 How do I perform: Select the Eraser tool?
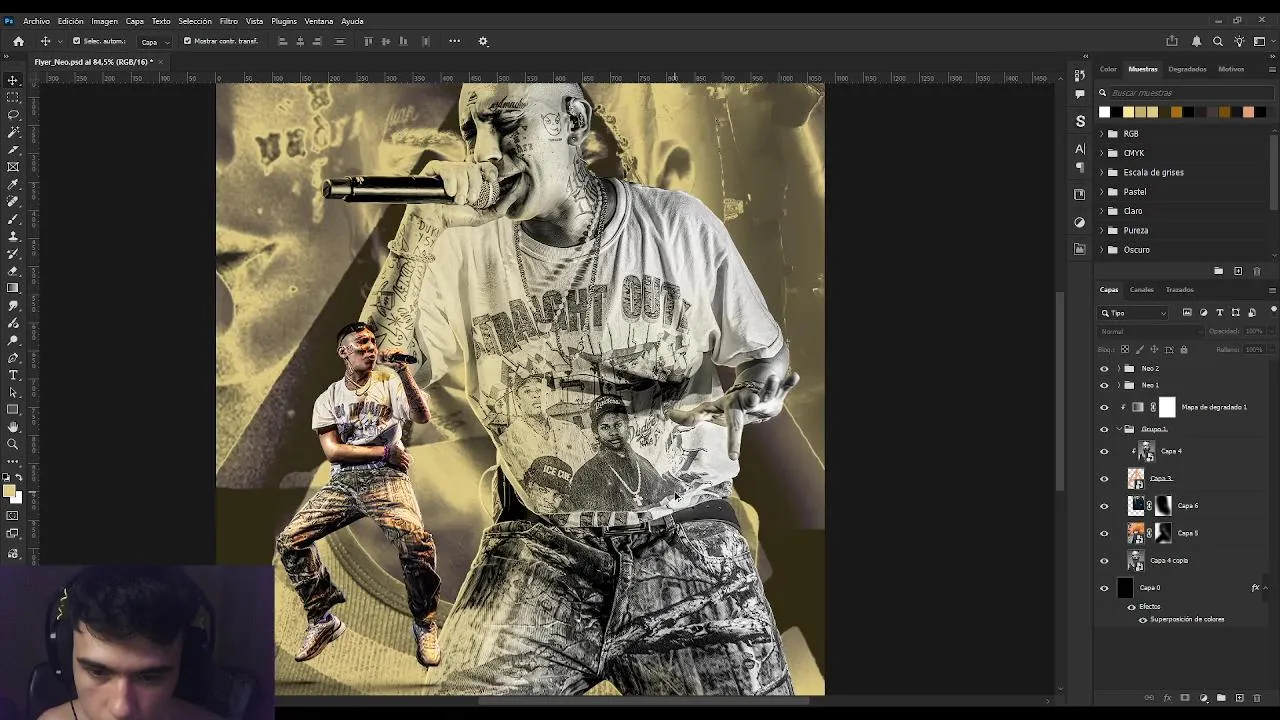click(x=13, y=271)
